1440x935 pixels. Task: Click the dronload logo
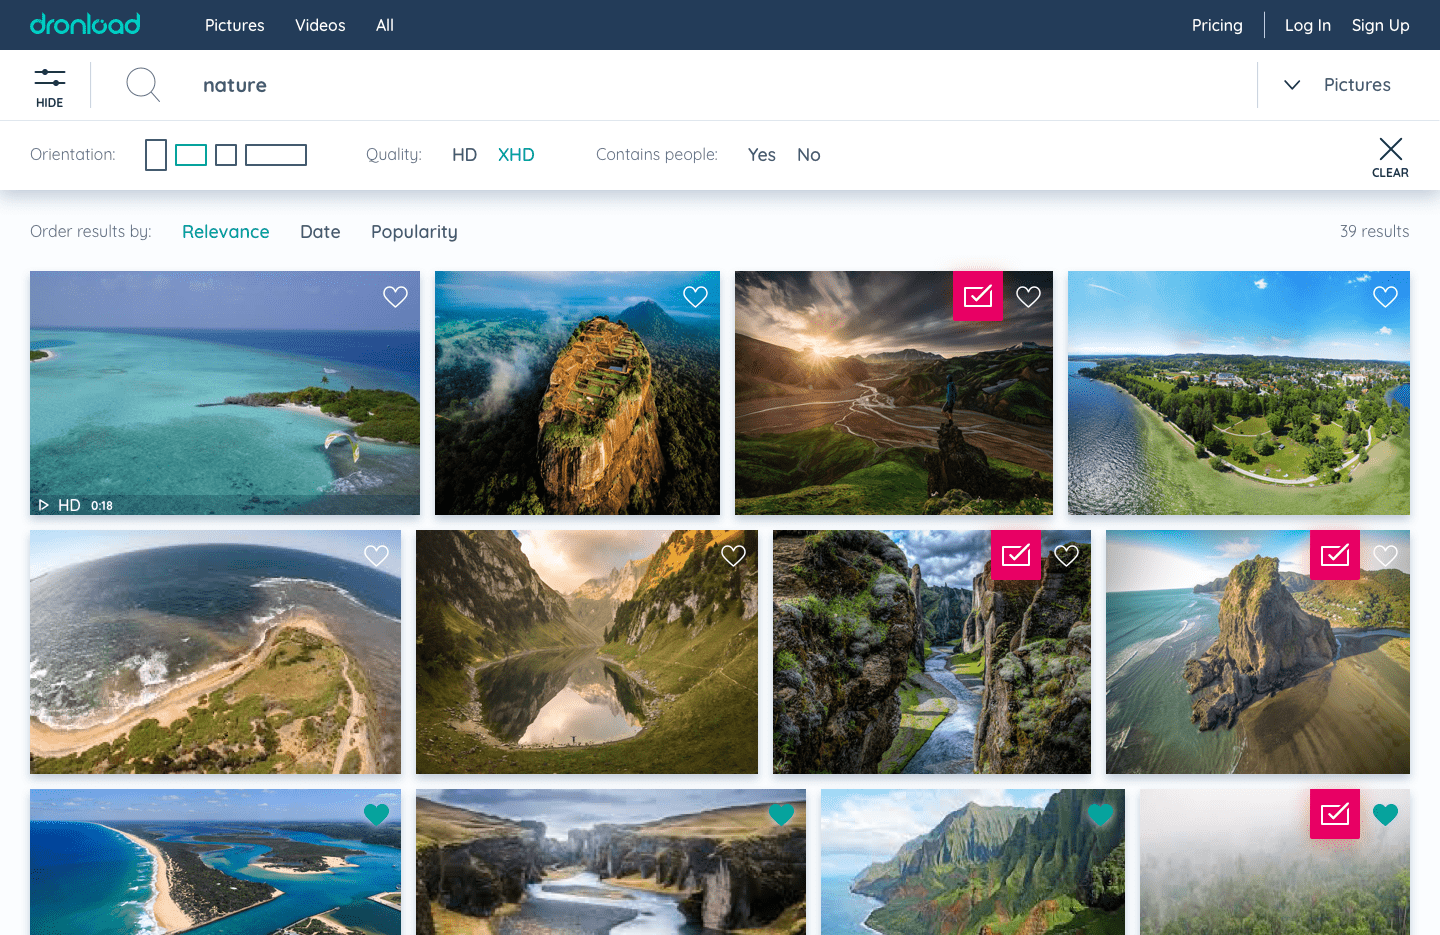point(85,24)
